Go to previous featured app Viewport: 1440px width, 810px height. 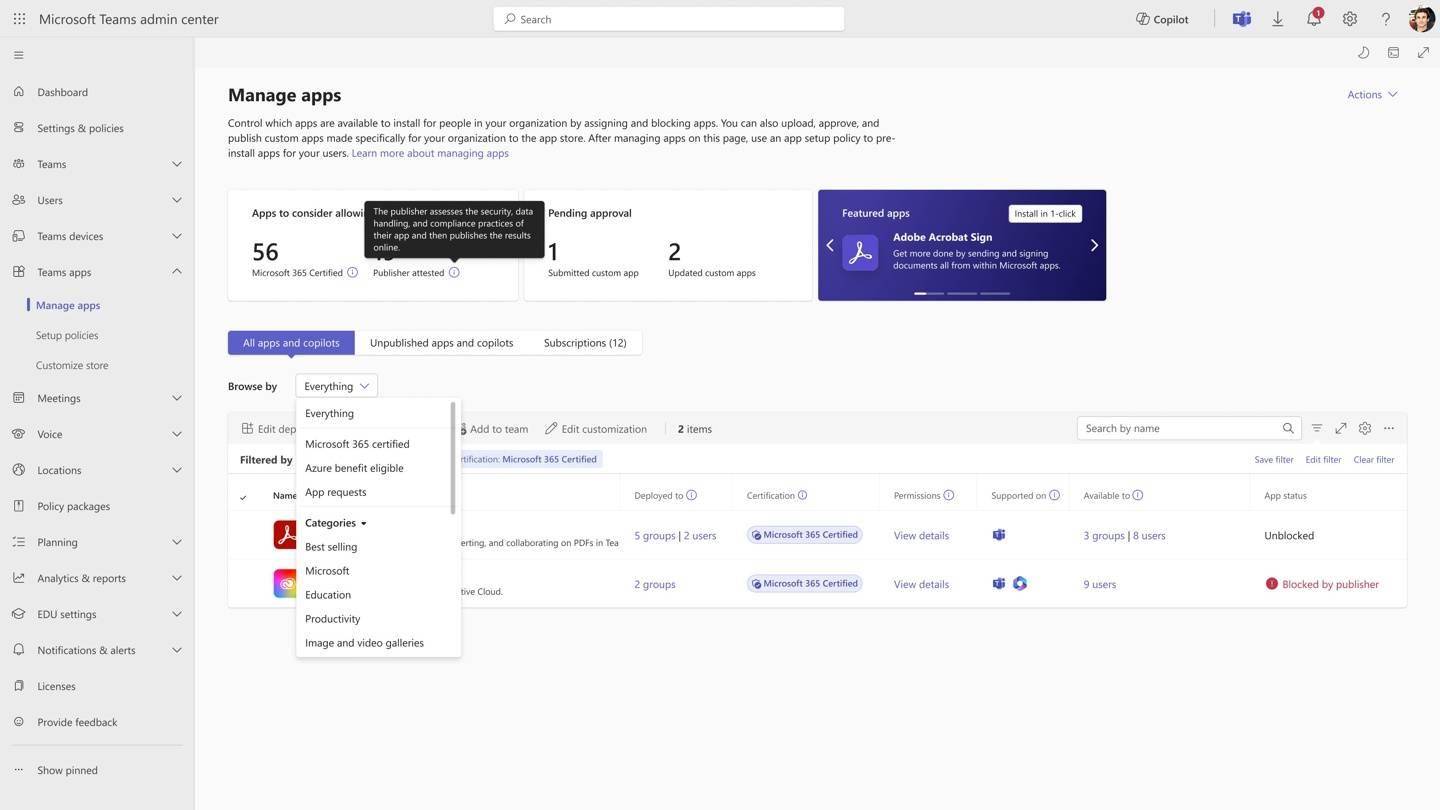click(829, 245)
